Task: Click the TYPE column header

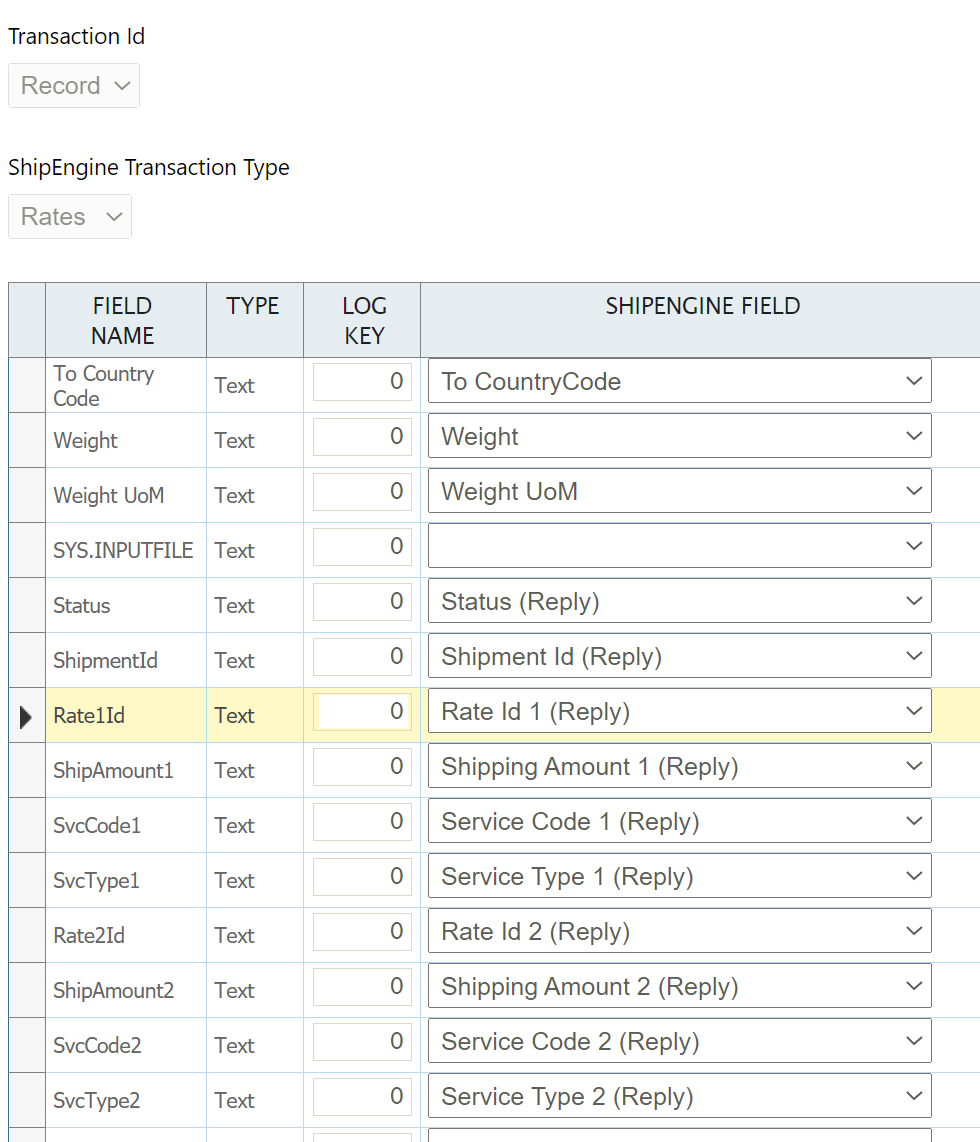Action: [254, 320]
